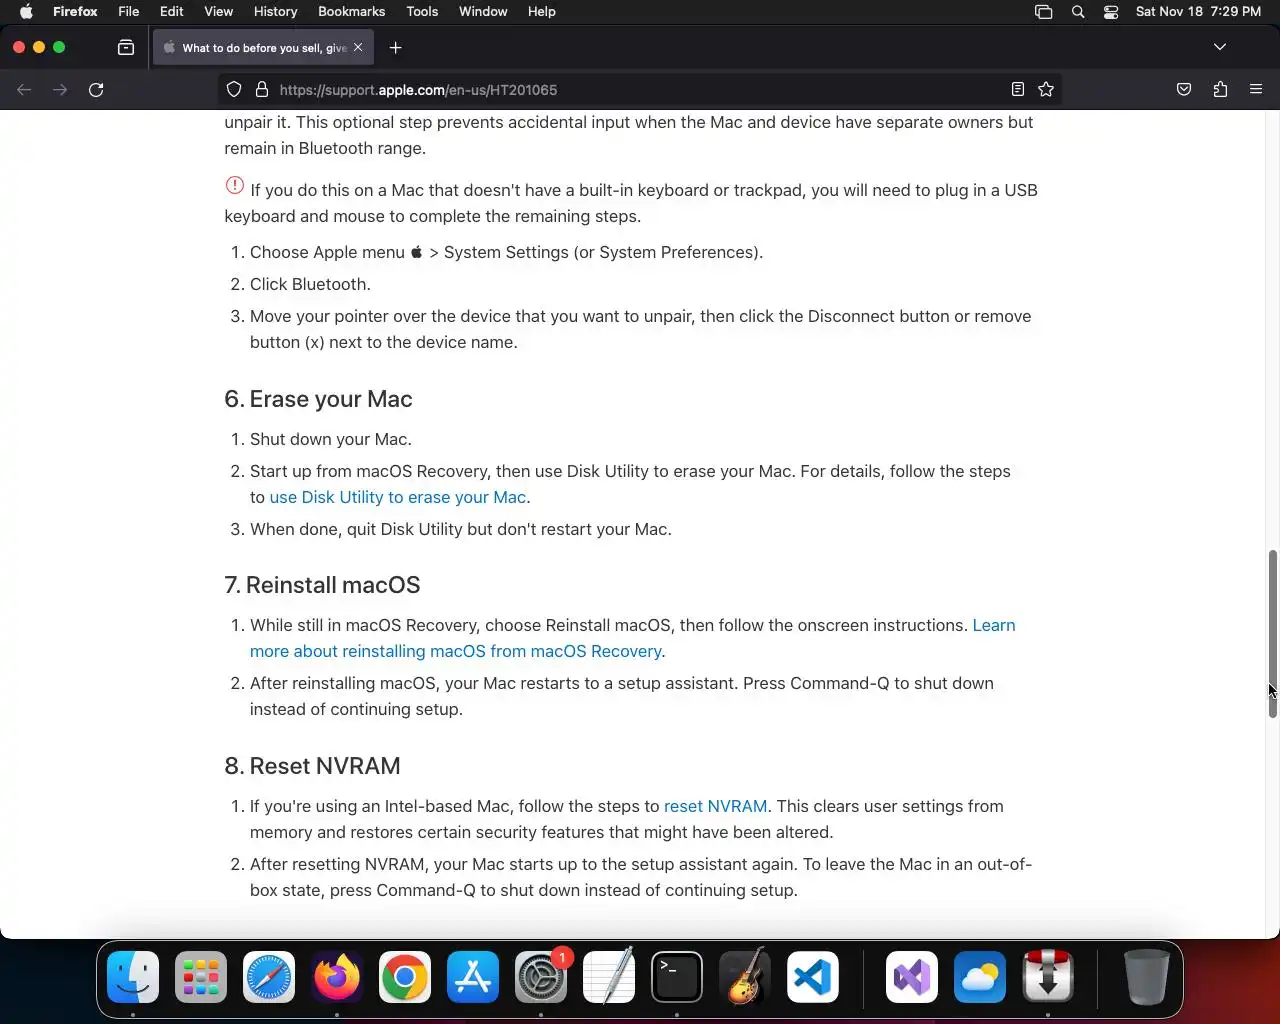Open a new tab with plus button

395,47
